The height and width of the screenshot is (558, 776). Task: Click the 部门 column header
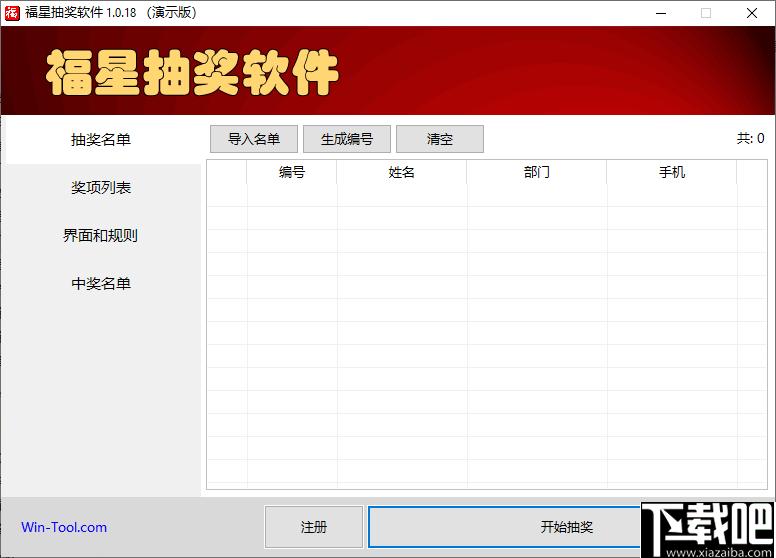[x=537, y=172]
